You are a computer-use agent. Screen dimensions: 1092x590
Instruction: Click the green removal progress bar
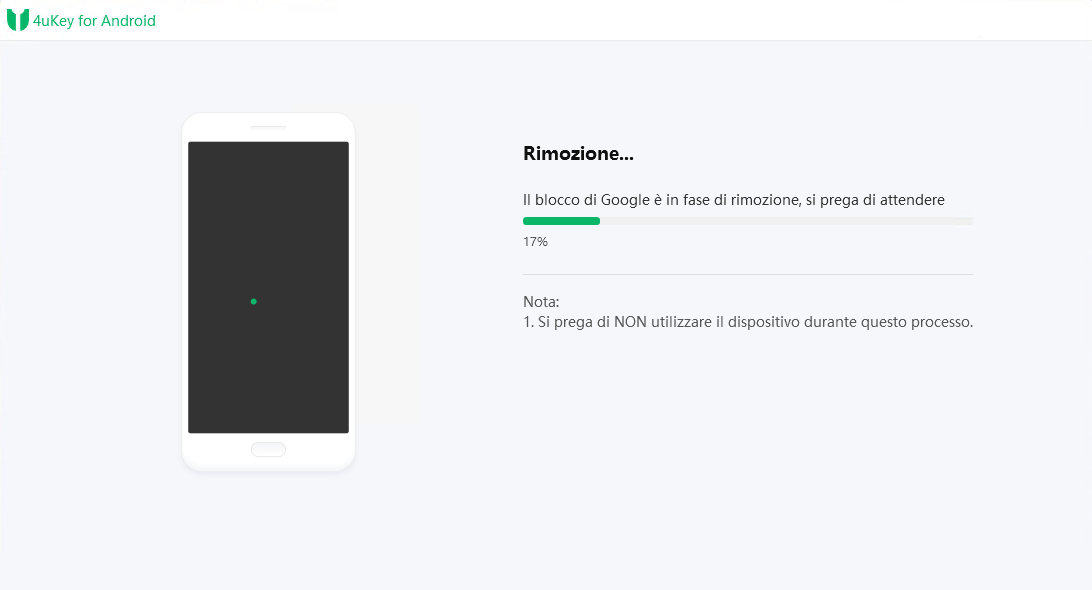pos(561,220)
